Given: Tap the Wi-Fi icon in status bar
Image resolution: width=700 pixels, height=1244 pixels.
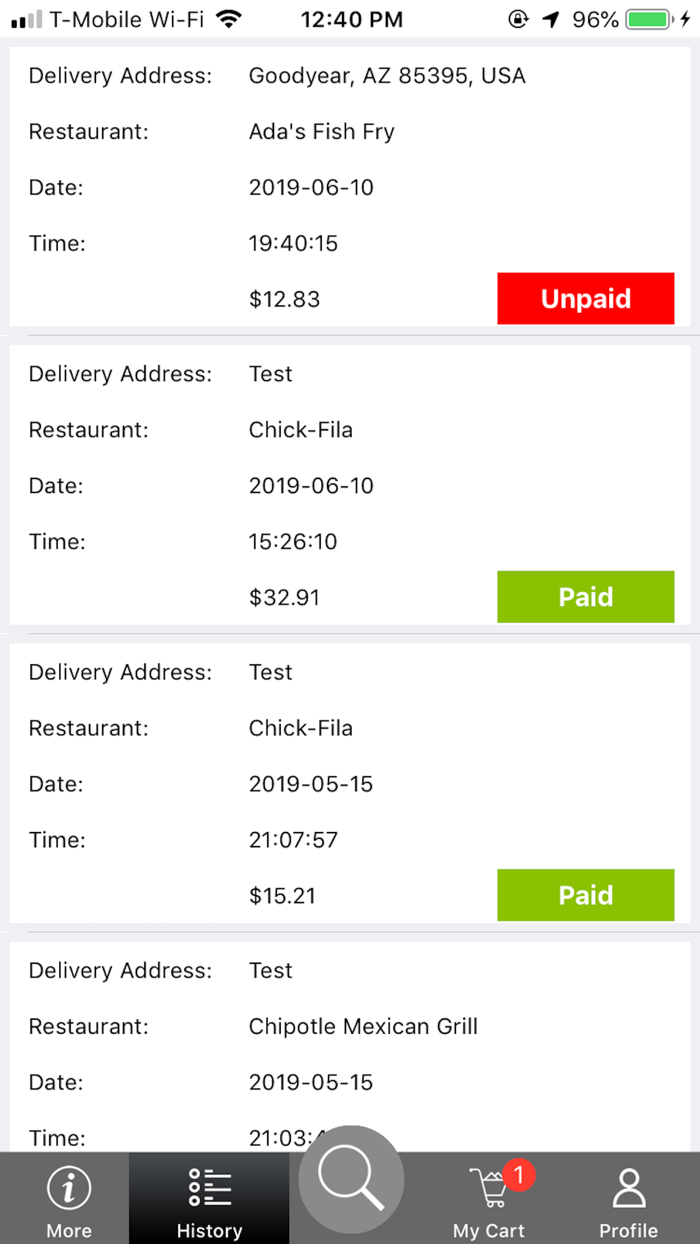Looking at the screenshot, I should coord(231,17).
